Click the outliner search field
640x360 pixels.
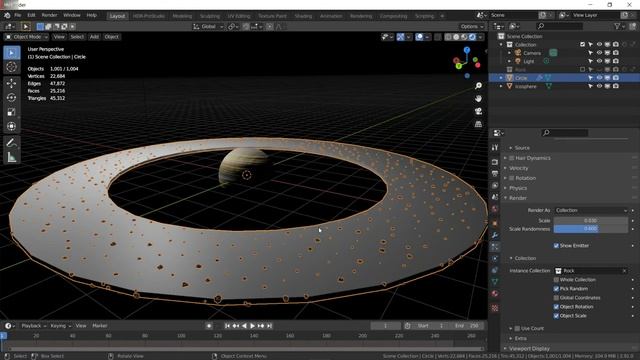click(560, 26)
